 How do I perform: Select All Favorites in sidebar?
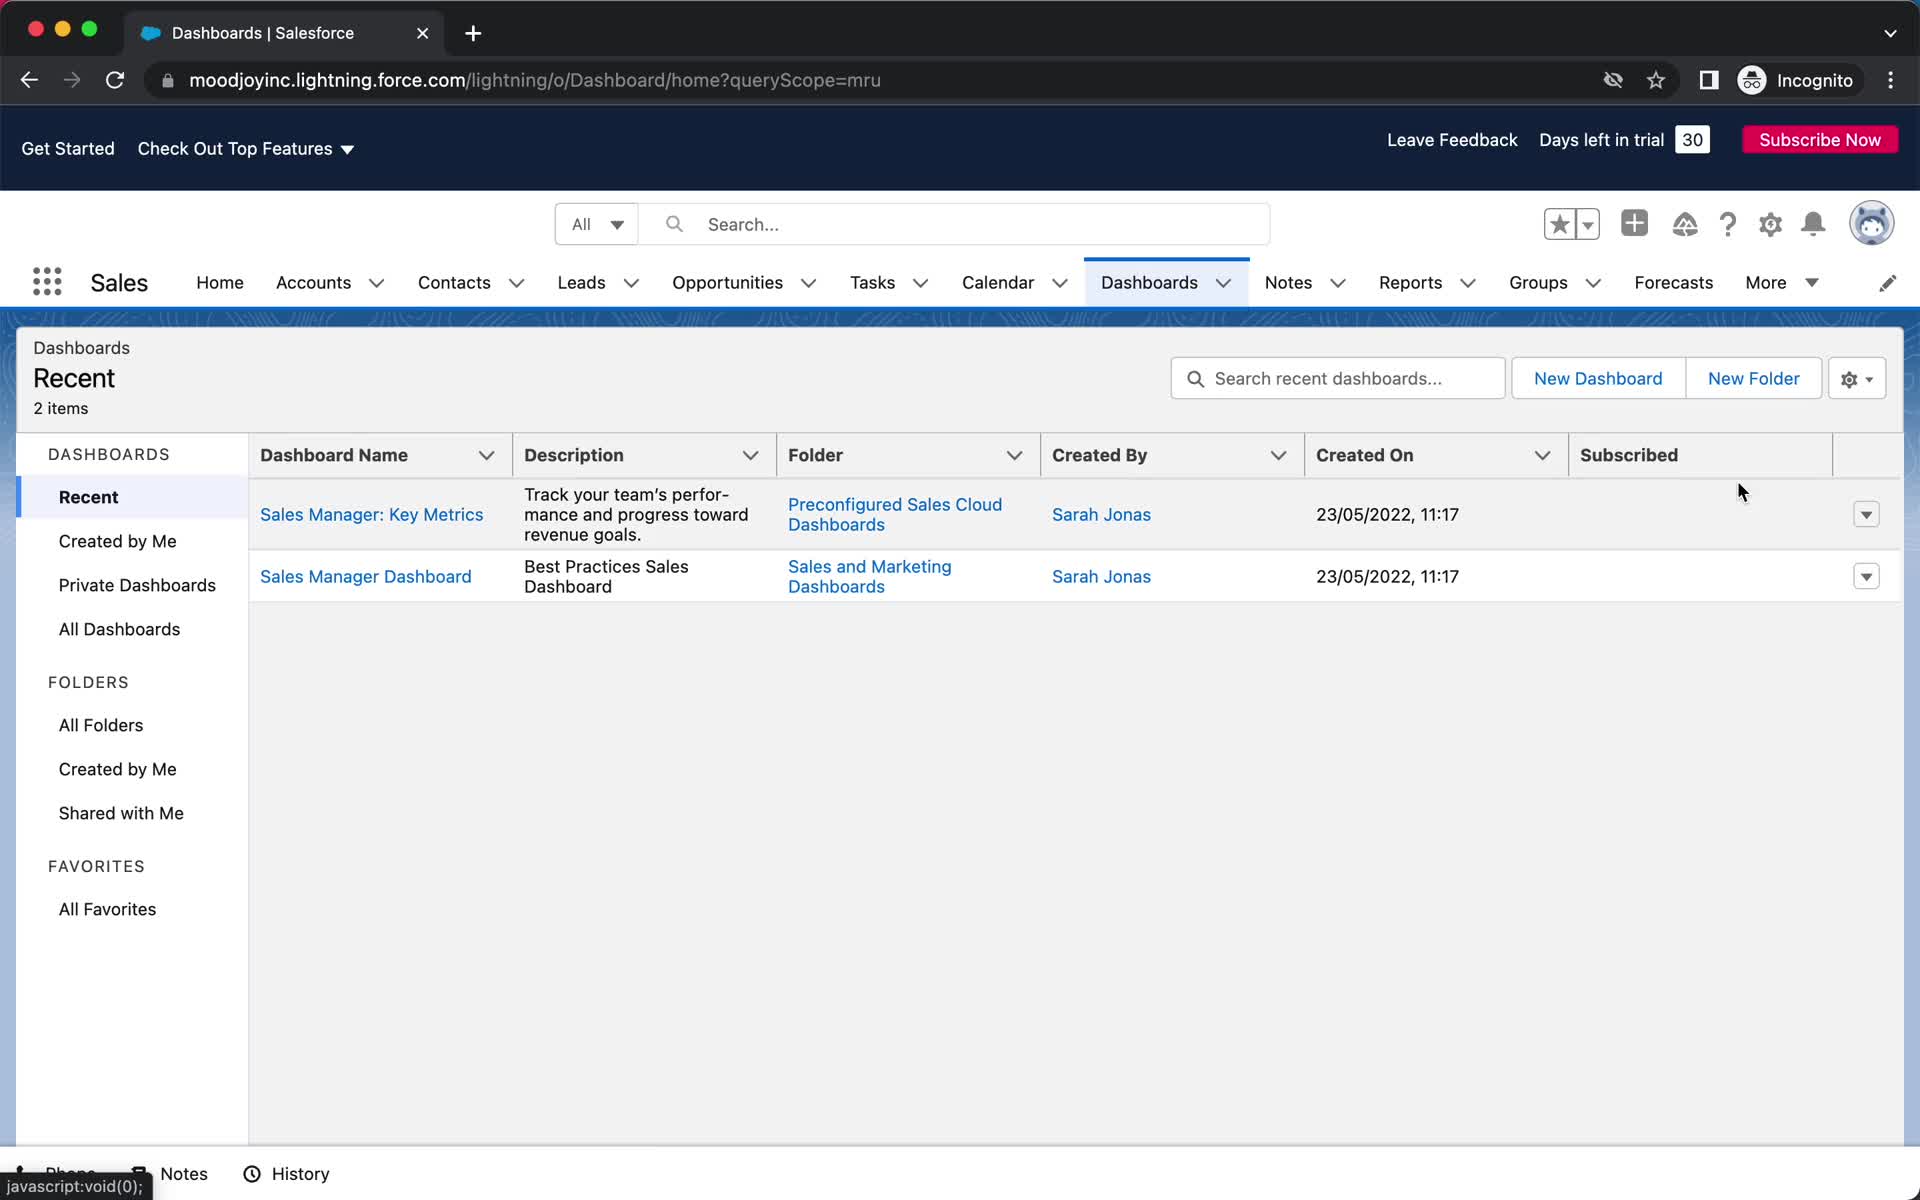click(107, 909)
